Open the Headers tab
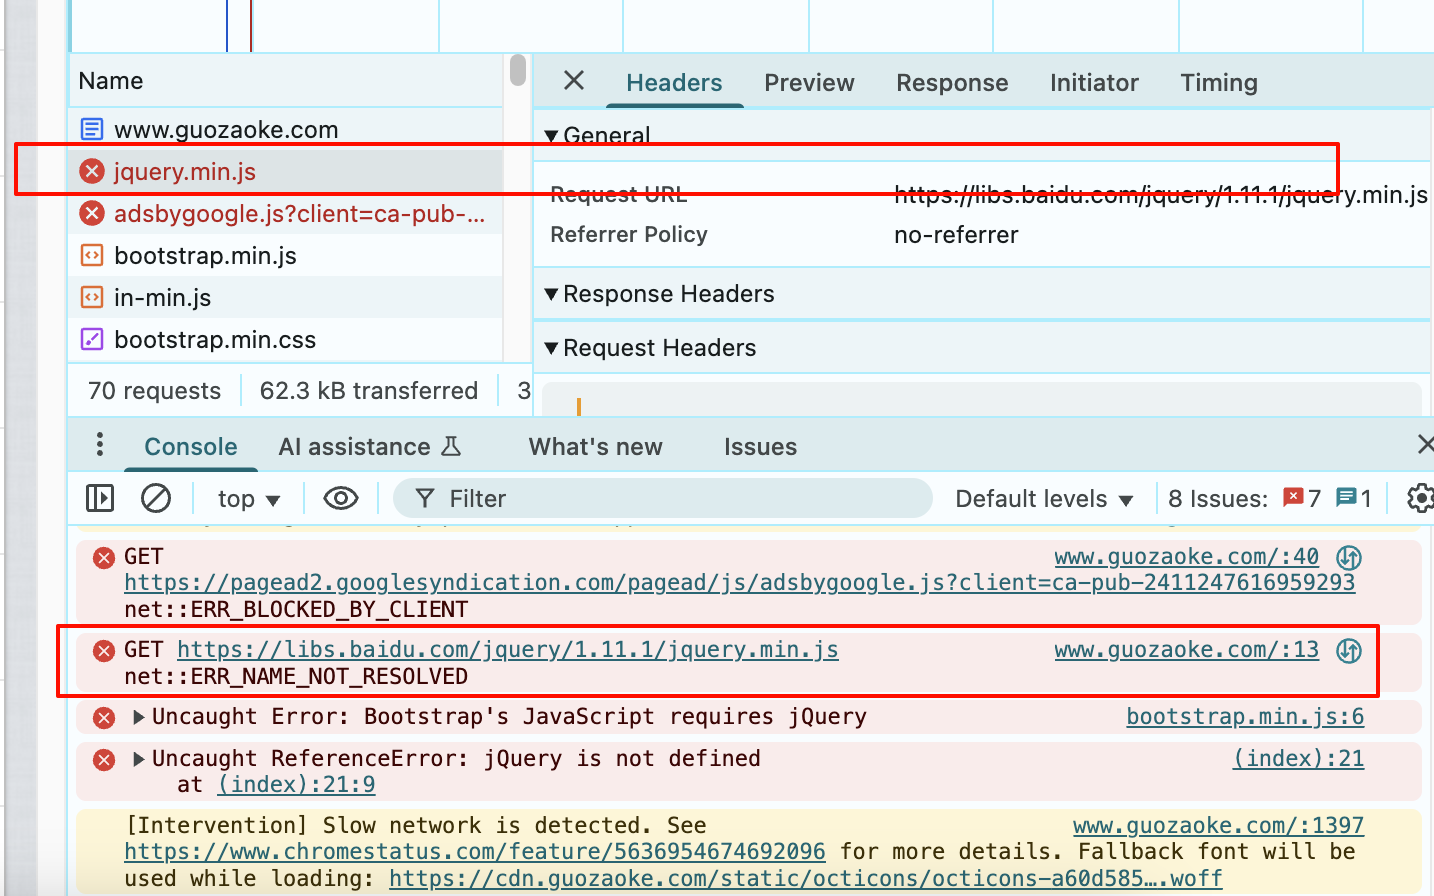The width and height of the screenshot is (1434, 896). (674, 83)
